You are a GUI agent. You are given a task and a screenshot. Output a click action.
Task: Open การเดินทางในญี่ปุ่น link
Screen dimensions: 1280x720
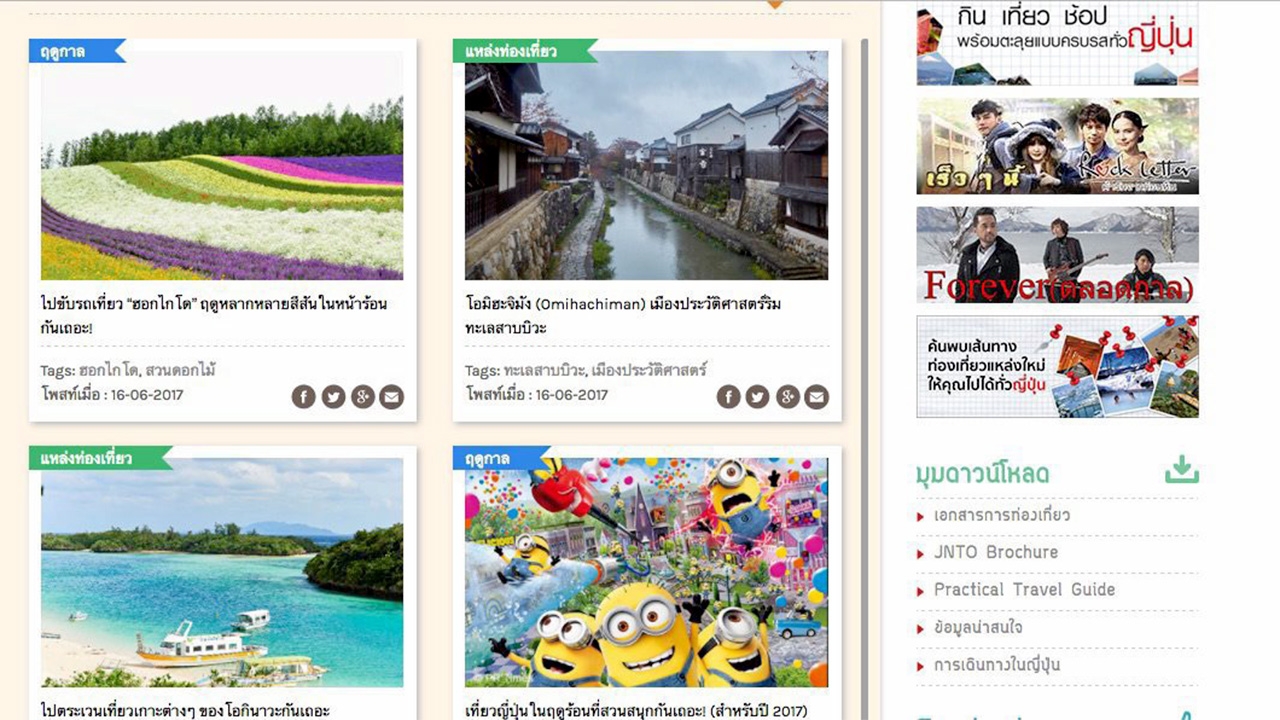pos(996,665)
